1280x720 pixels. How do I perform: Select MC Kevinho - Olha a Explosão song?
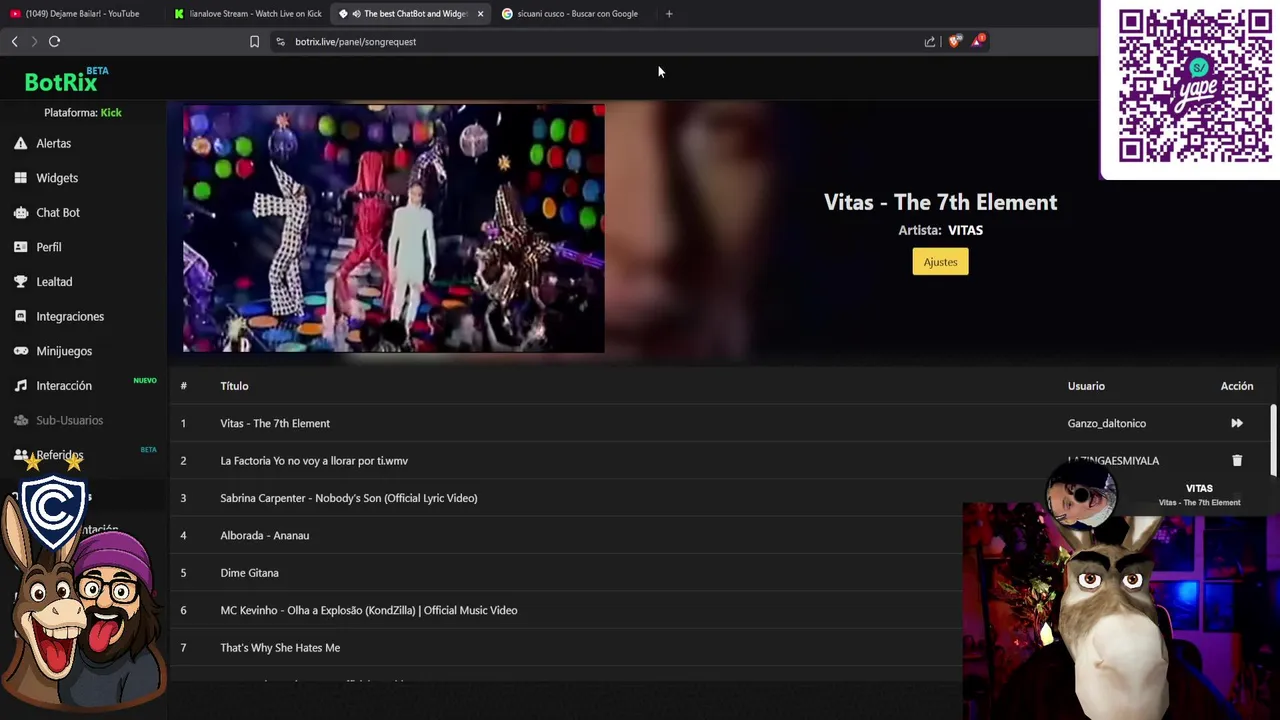point(369,610)
